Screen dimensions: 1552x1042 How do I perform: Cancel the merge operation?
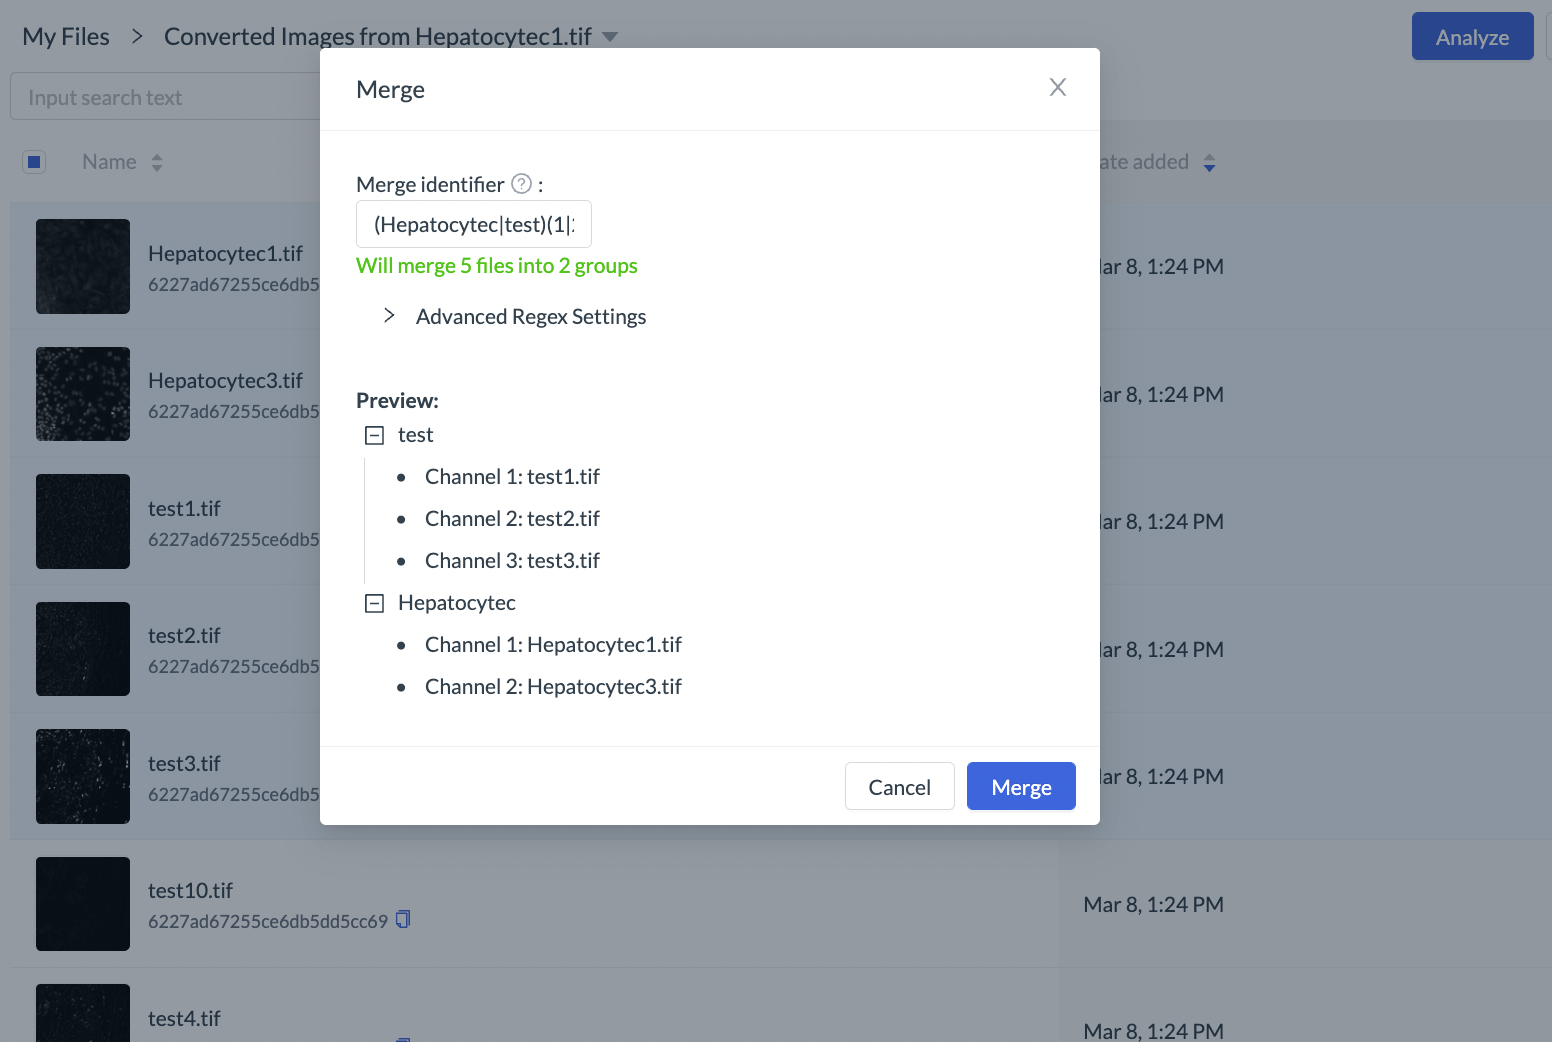pos(899,787)
